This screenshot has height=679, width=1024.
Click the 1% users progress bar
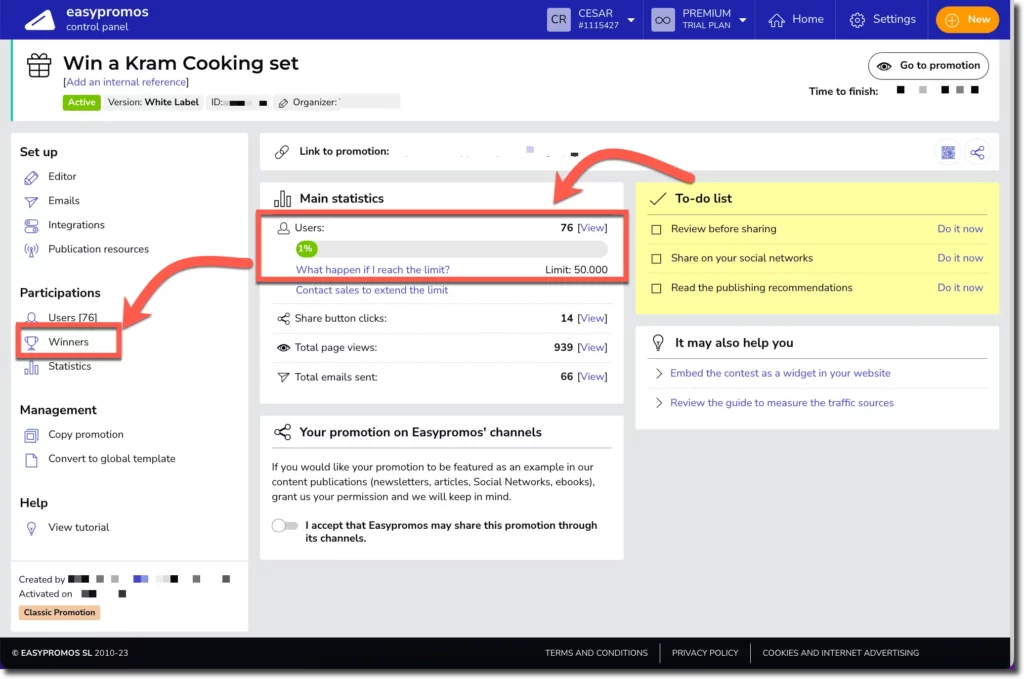(451, 249)
